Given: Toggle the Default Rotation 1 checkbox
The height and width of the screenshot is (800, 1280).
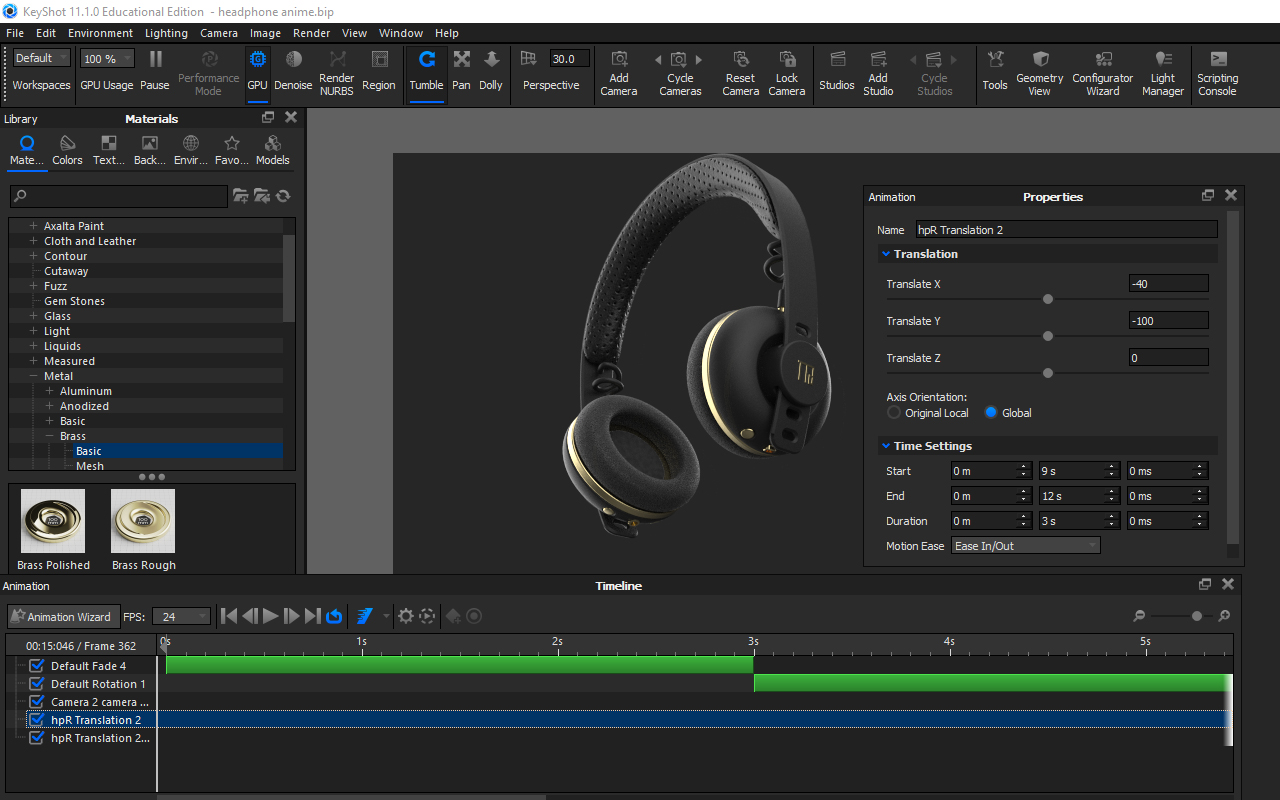Looking at the screenshot, I should tap(37, 684).
